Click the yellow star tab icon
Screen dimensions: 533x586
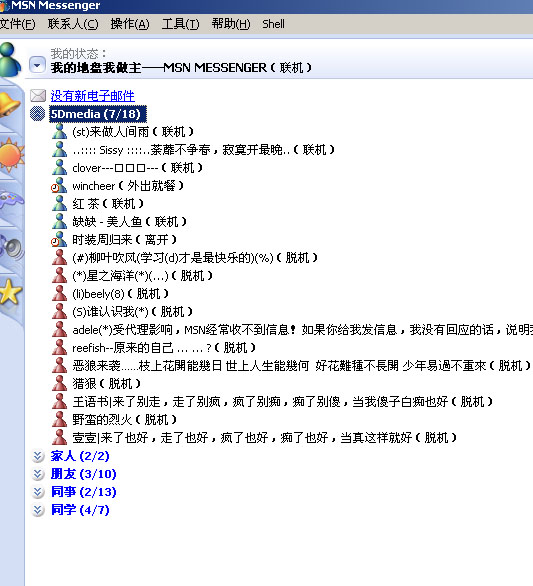[10, 292]
